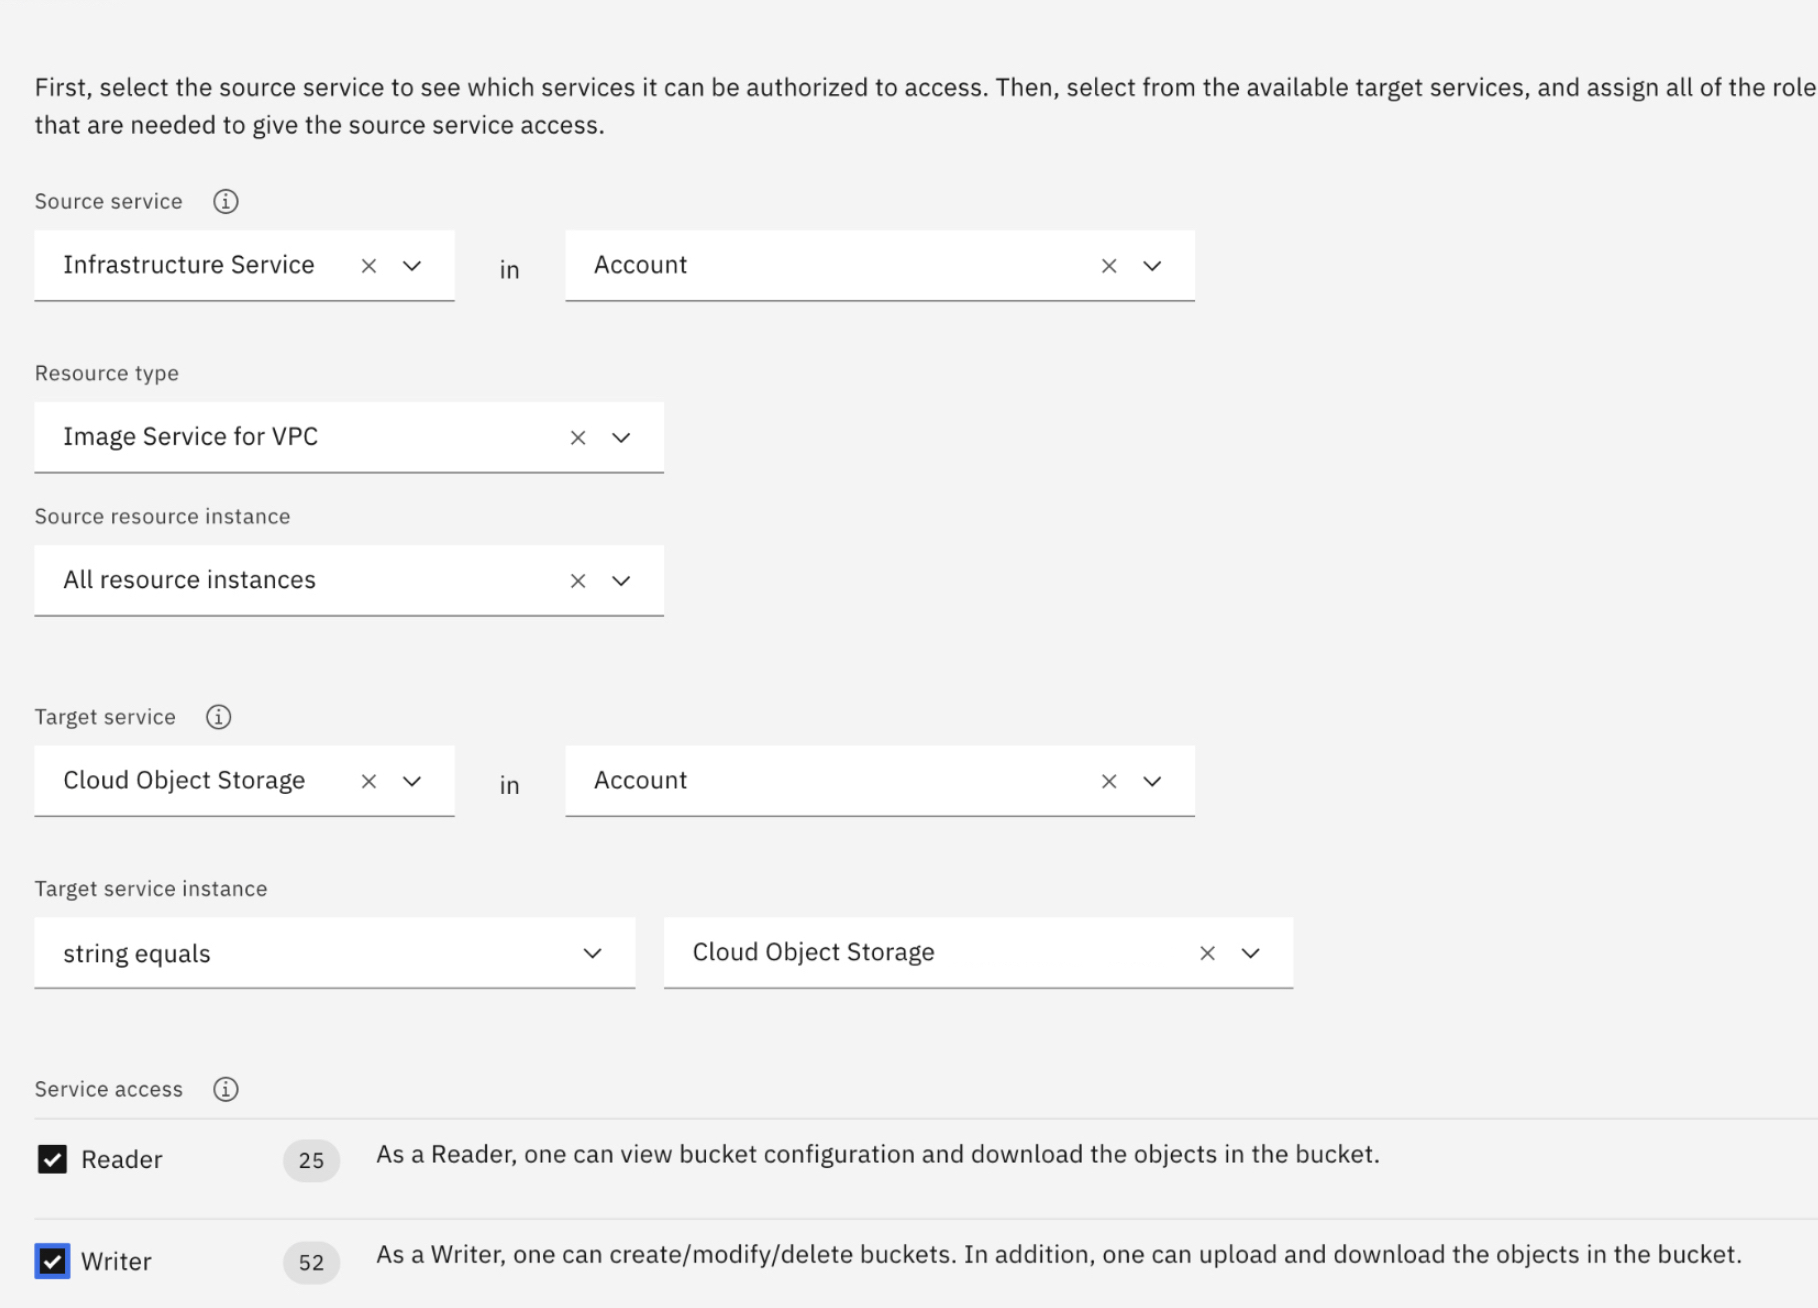Disable the Writer role

coord(52,1261)
